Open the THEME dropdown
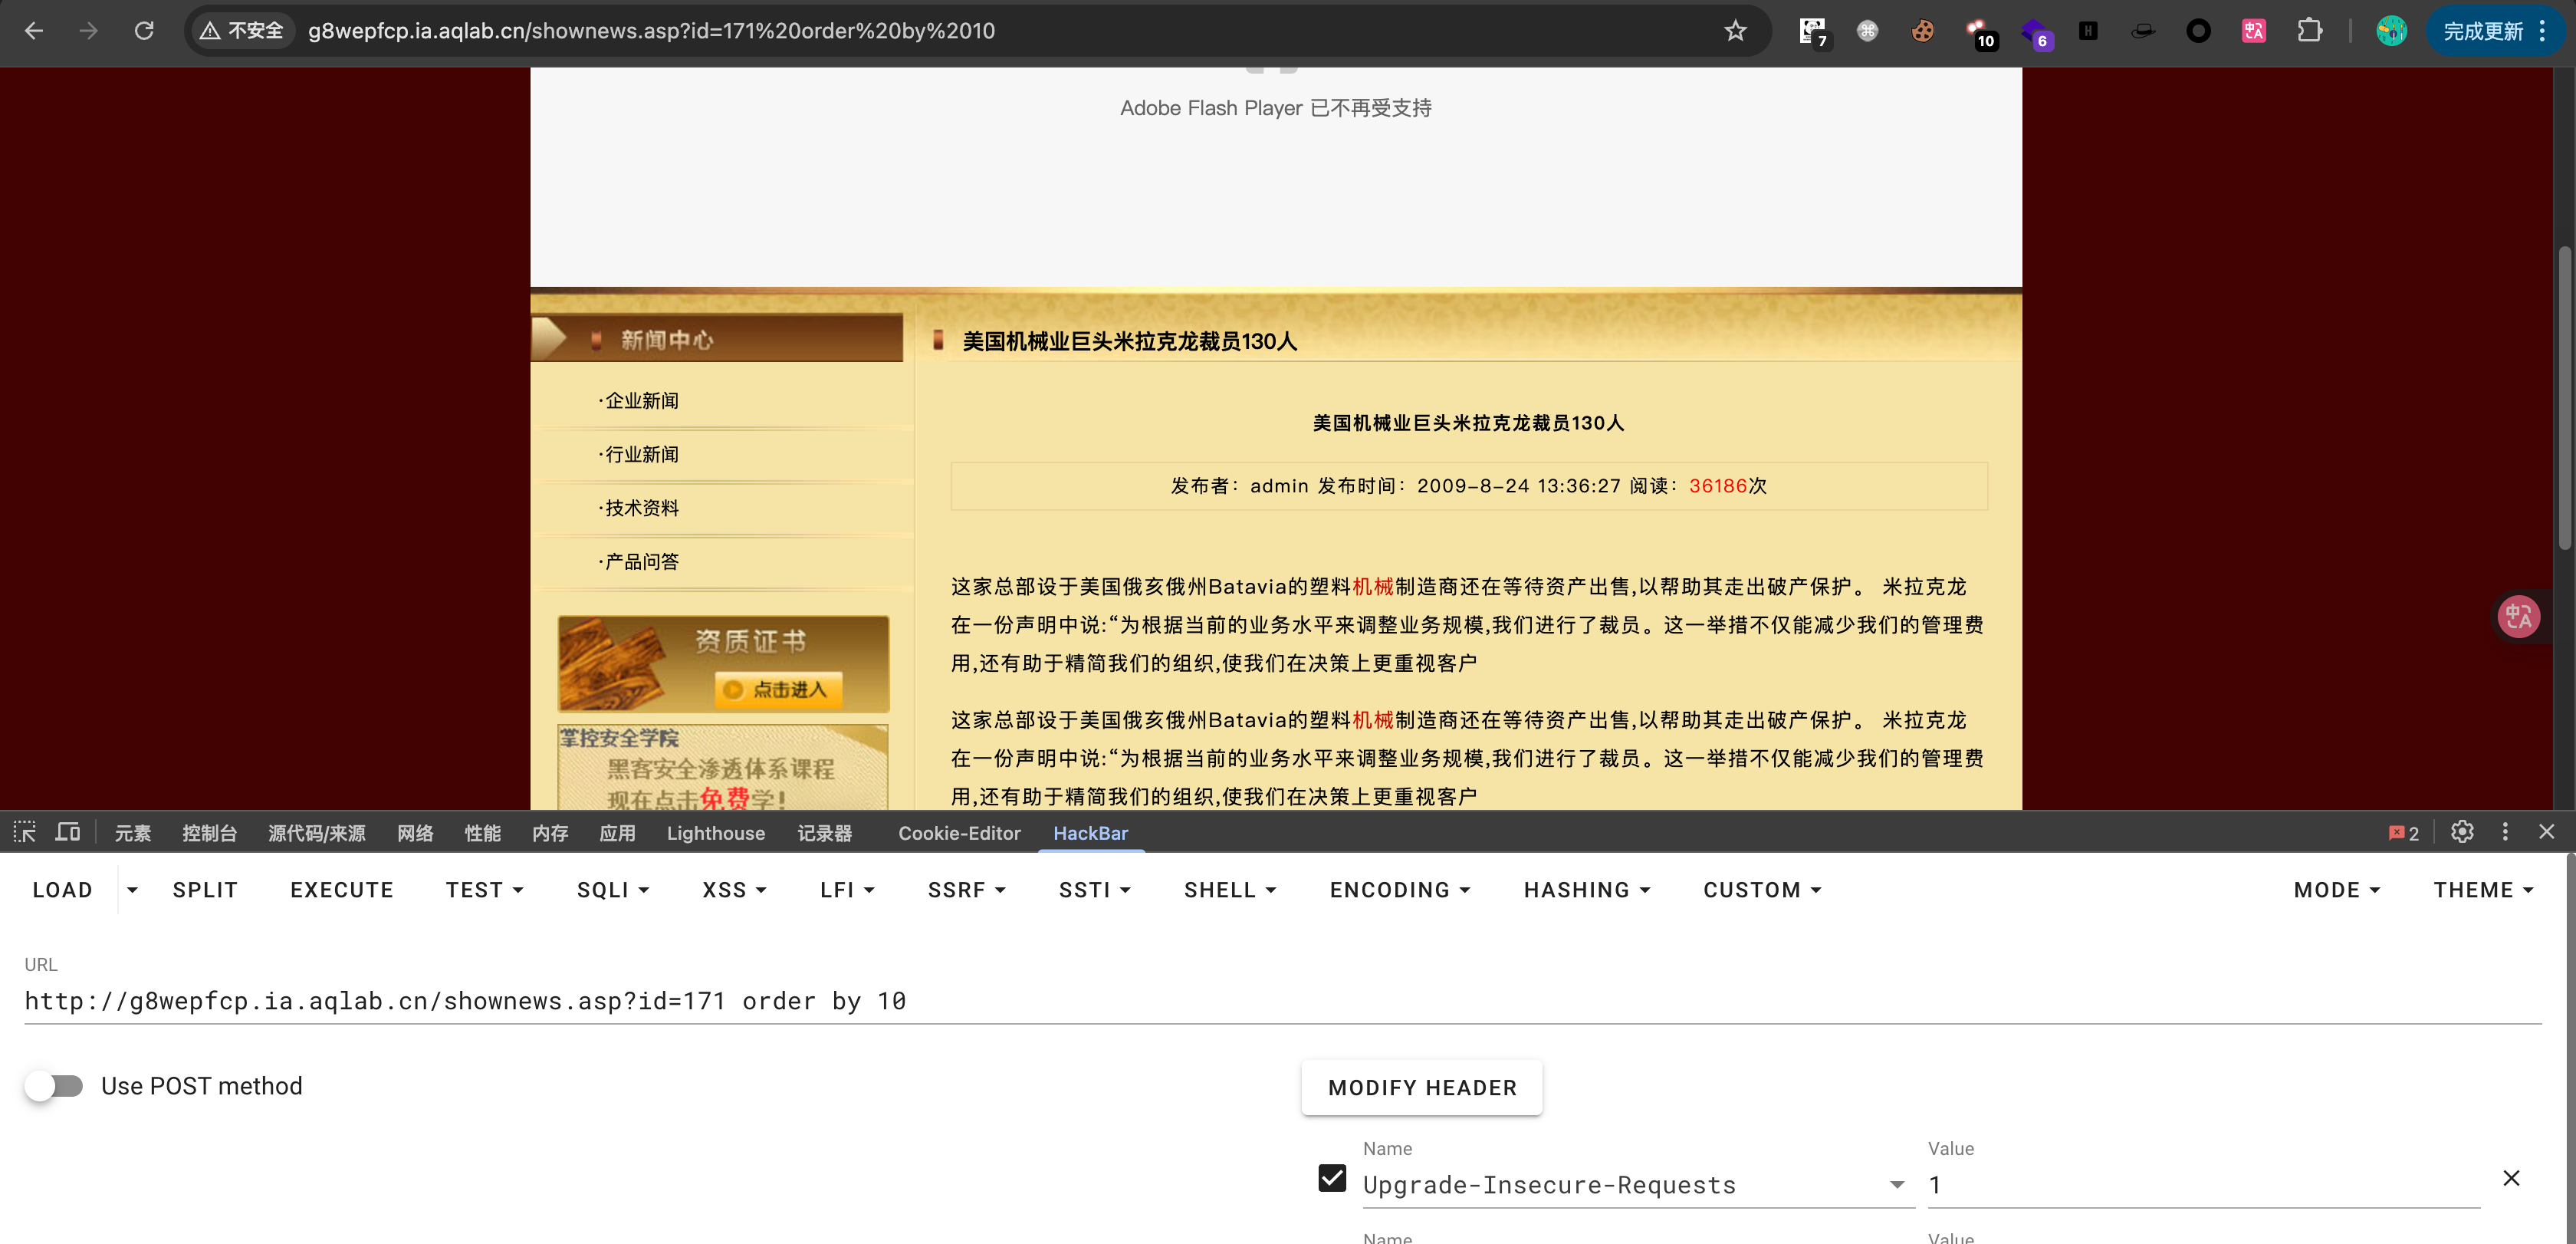Screen dimensions: 2576x1244 point(2482,890)
